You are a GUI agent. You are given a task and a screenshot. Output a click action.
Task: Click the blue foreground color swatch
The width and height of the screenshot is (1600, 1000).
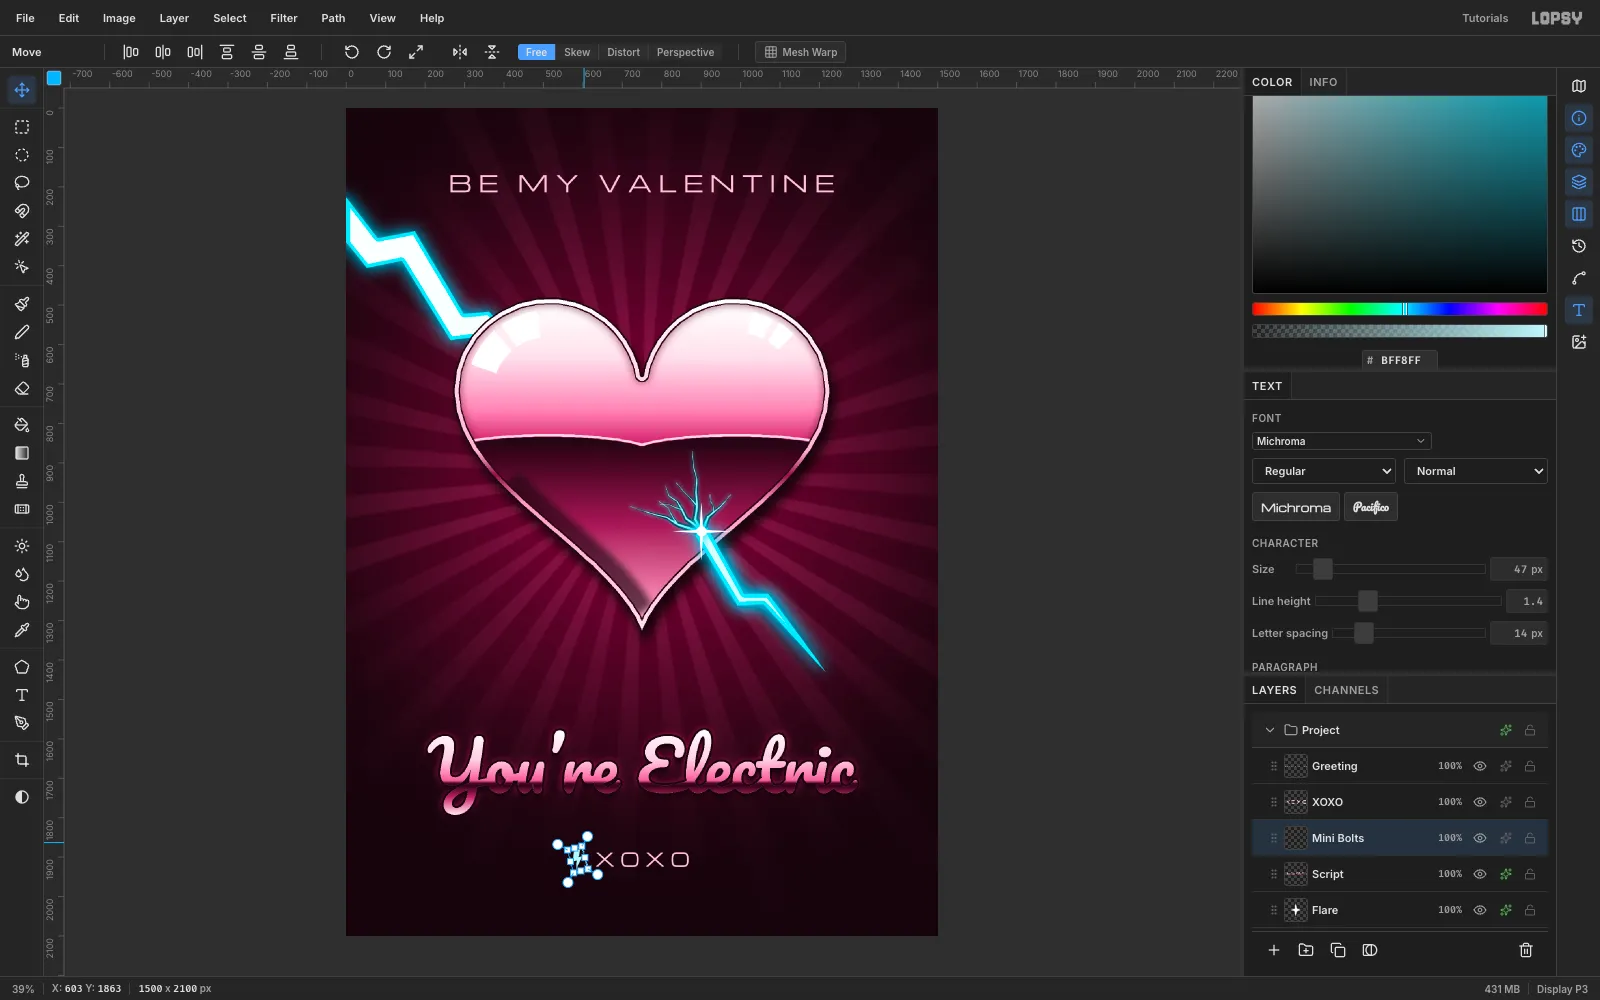(x=54, y=77)
